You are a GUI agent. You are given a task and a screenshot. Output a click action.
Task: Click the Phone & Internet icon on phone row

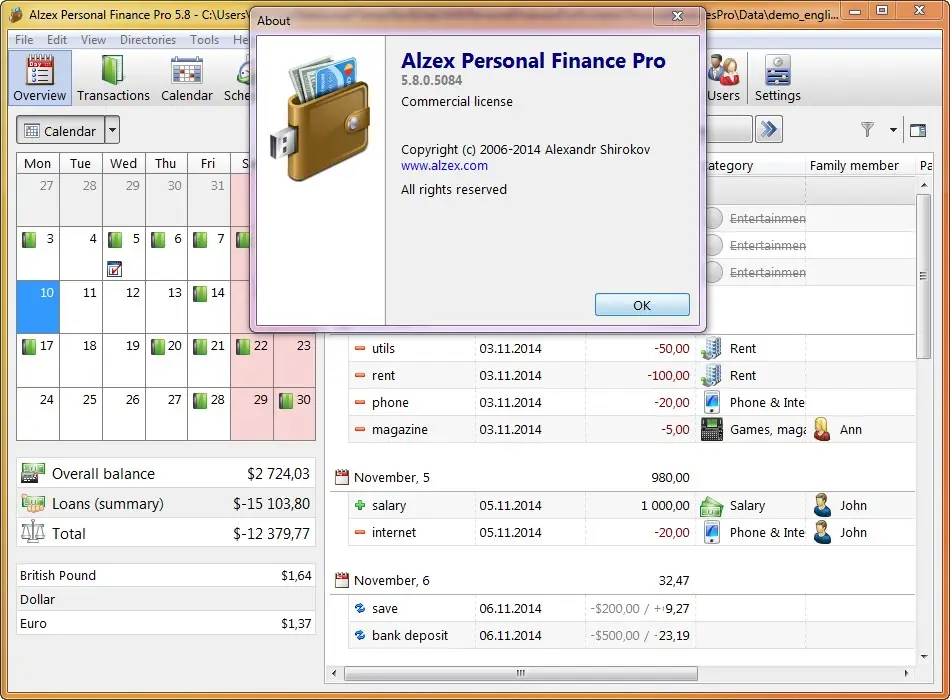pyautogui.click(x=712, y=402)
